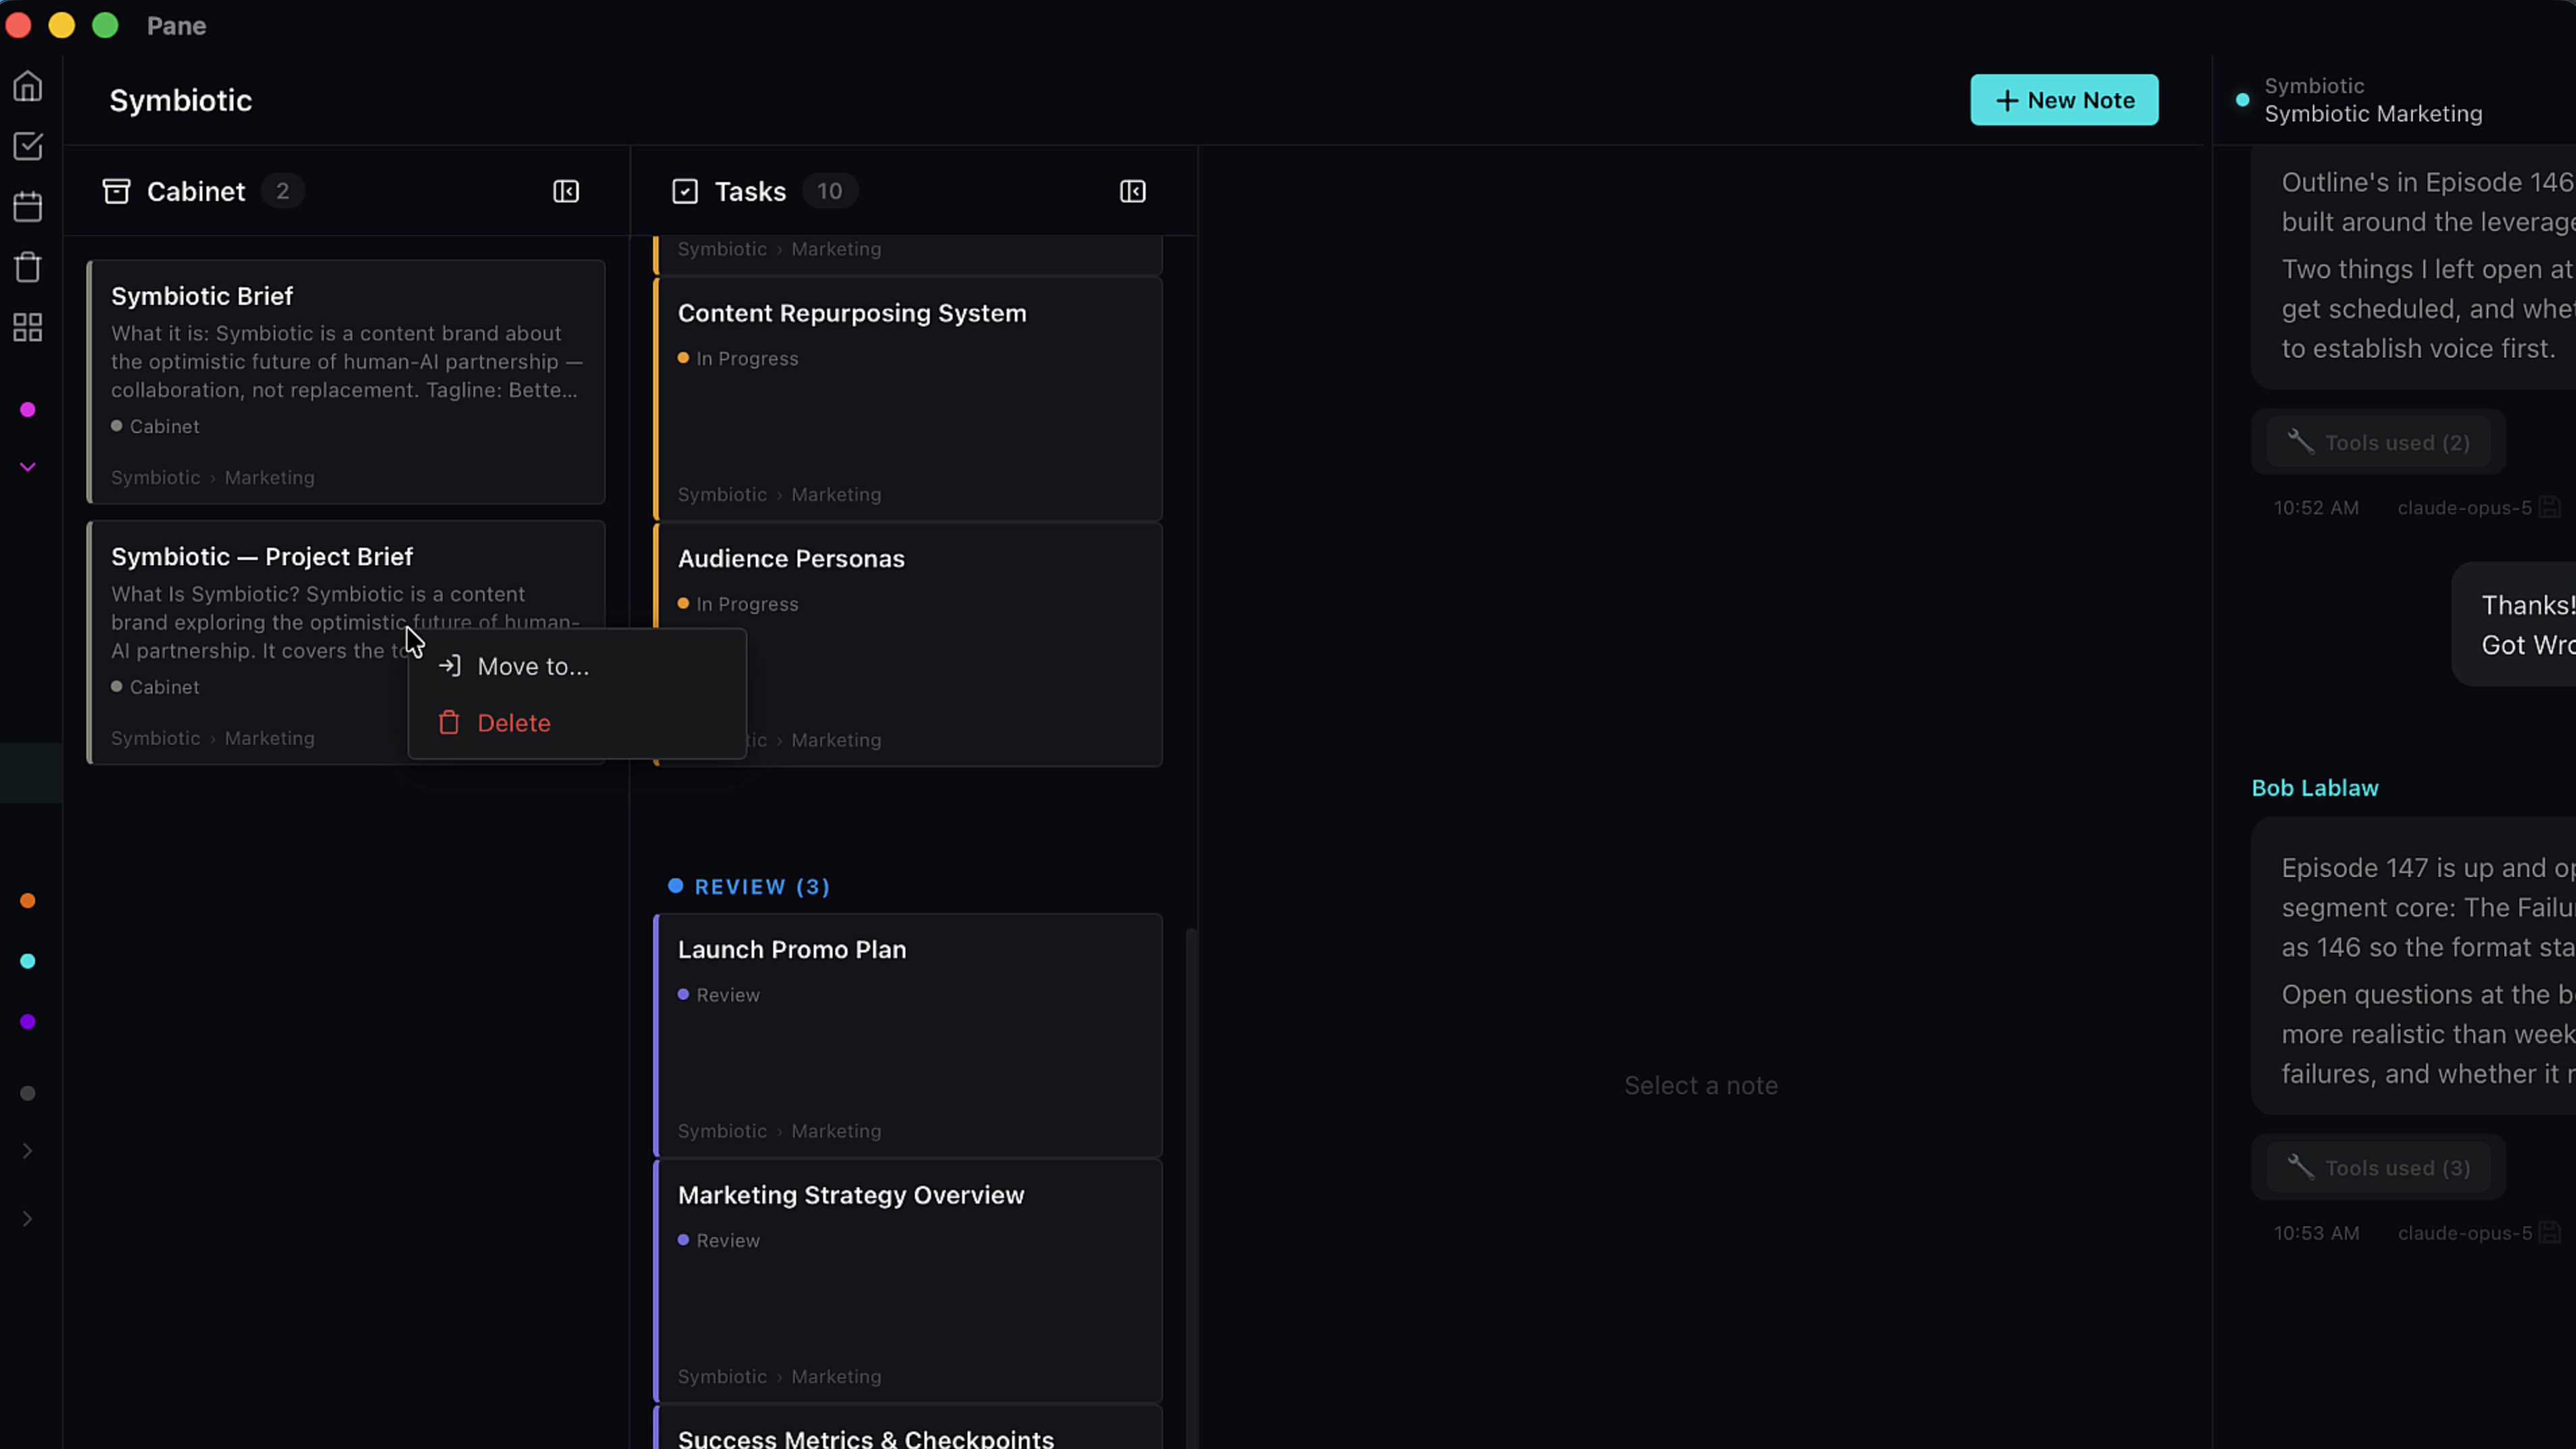Select the magenta workspace dot in the sidebar

point(28,410)
